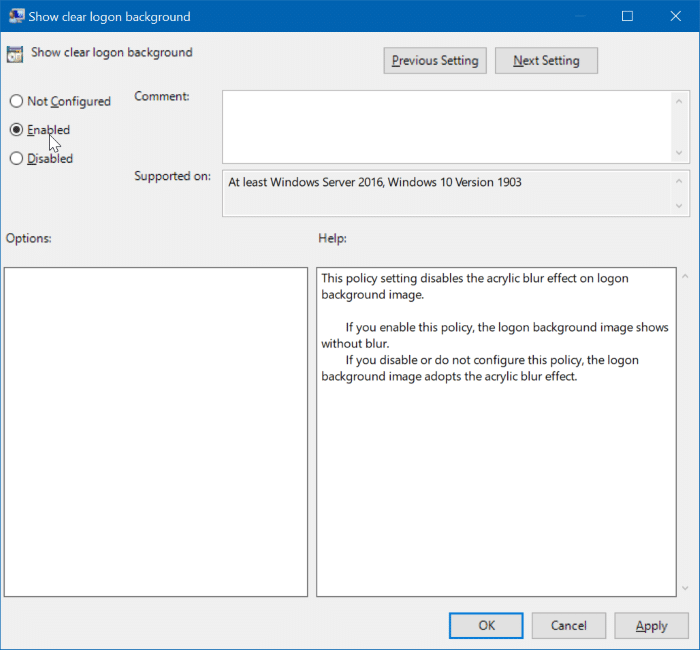This screenshot has width=700, height=650.
Task: Click the 'Supported on:' label
Action: [x=173, y=176]
